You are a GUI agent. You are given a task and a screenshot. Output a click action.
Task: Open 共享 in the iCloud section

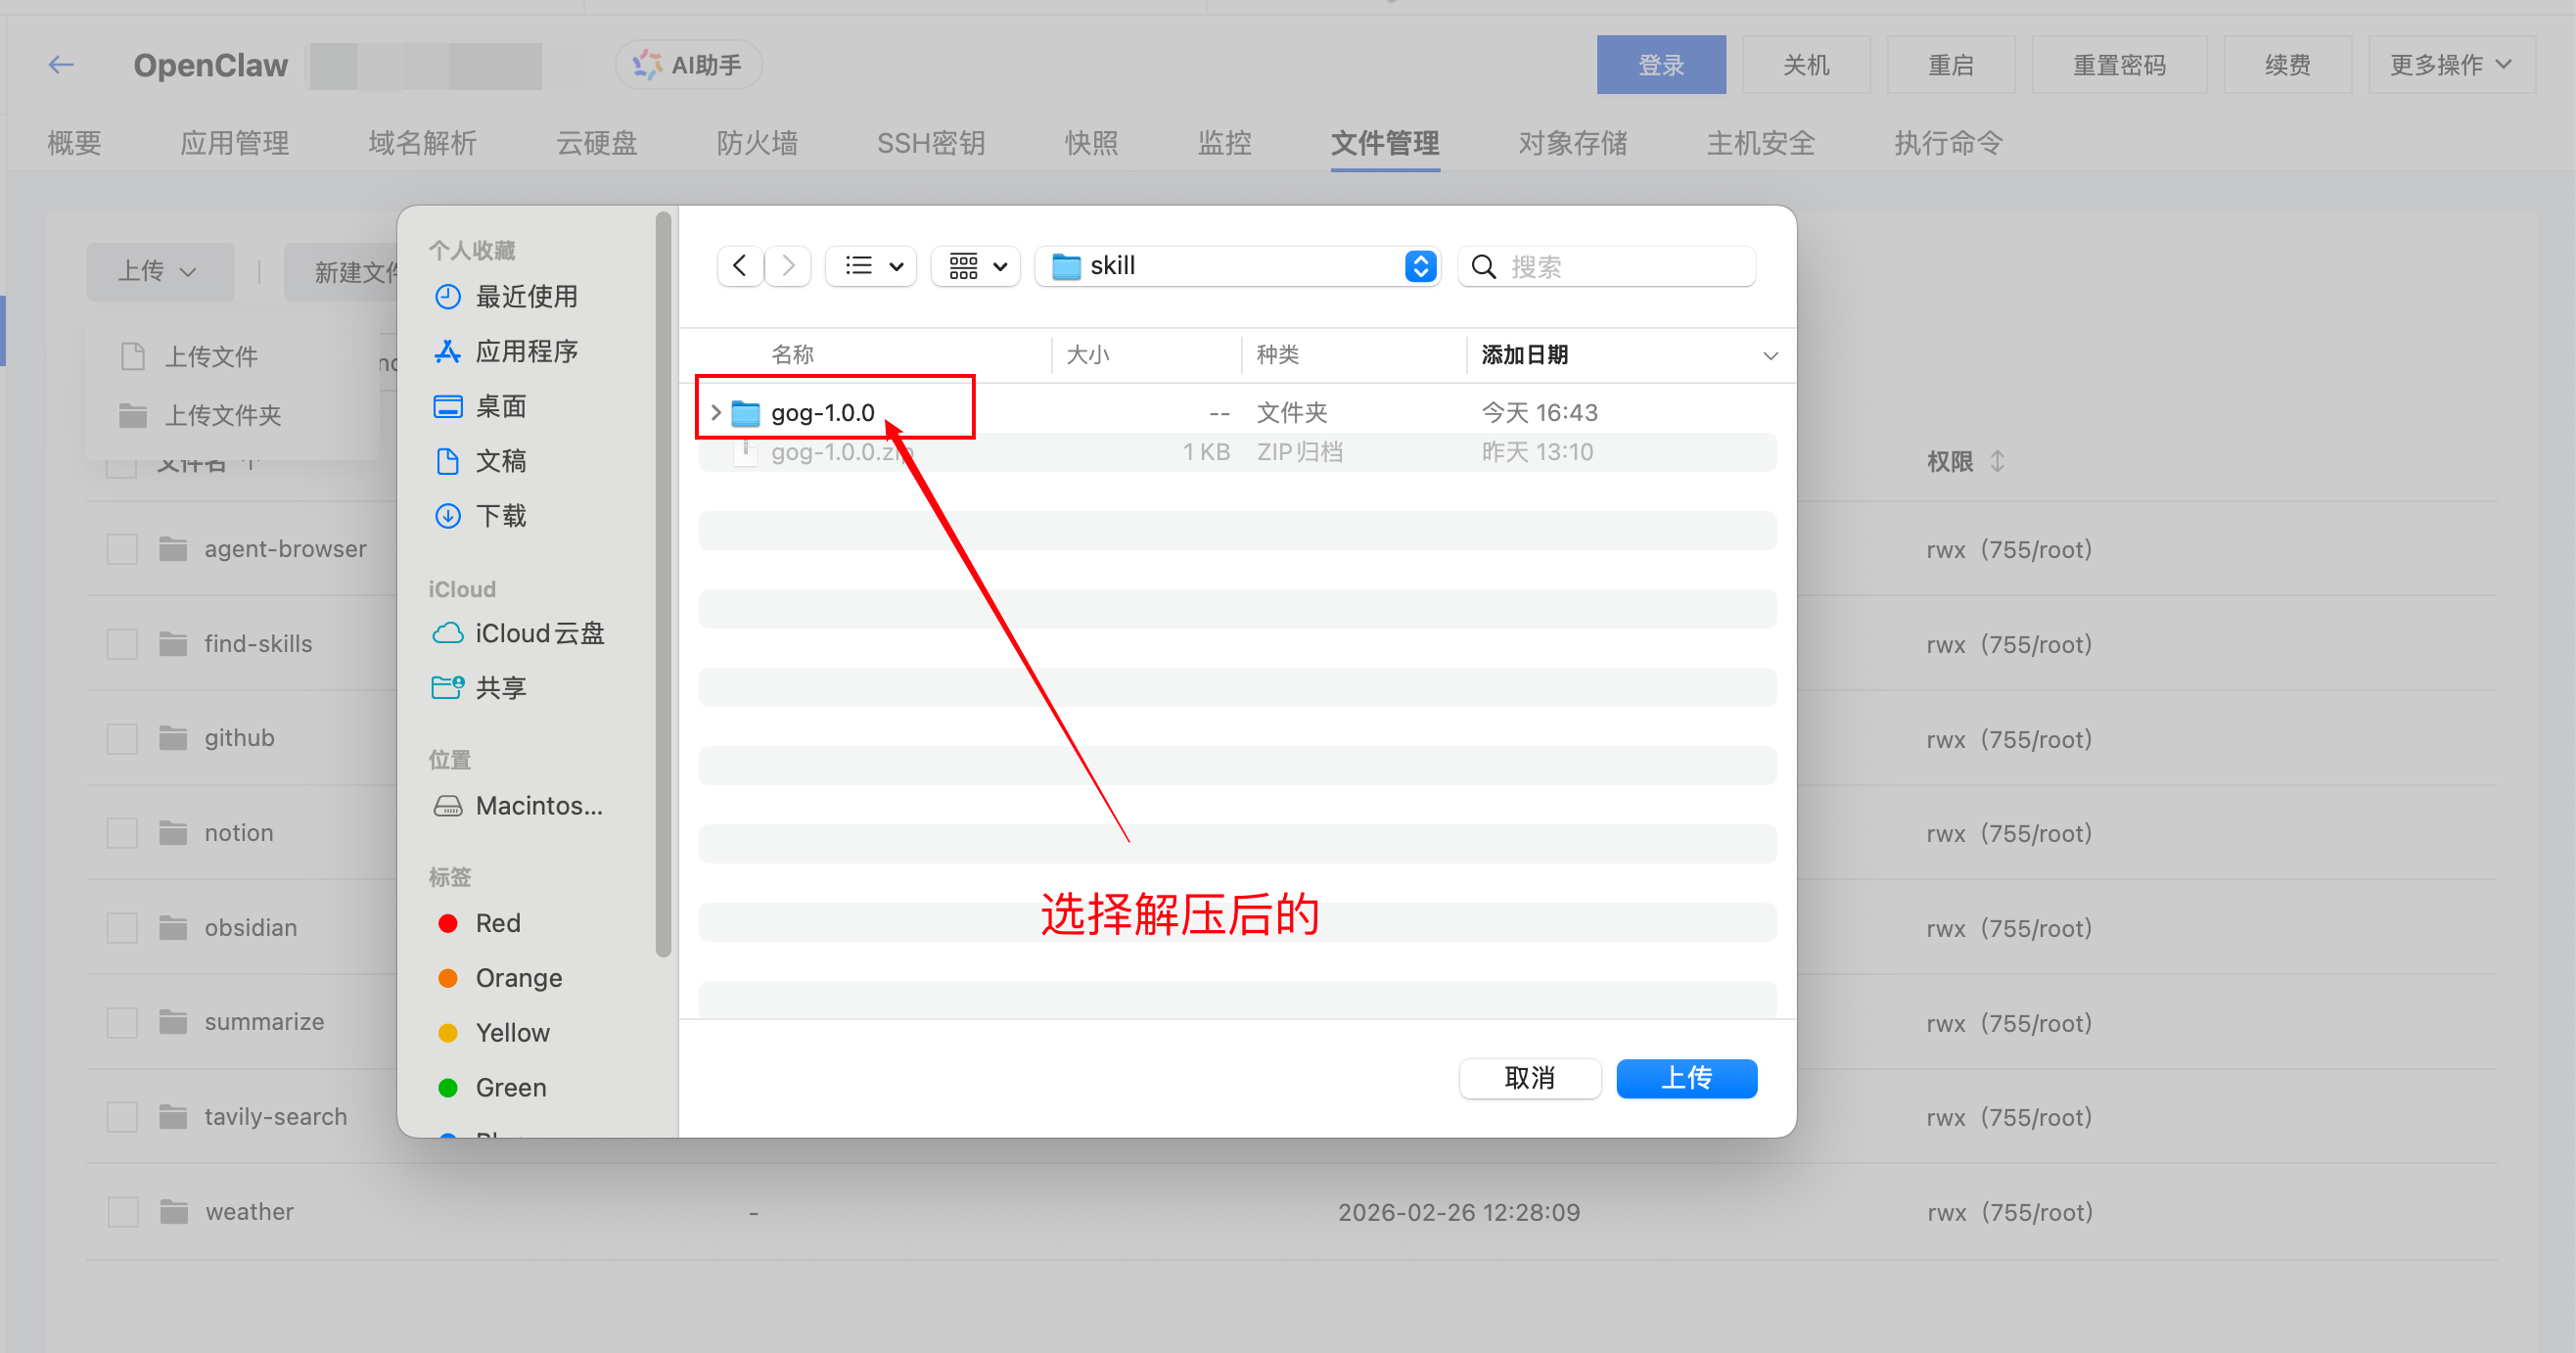point(500,687)
